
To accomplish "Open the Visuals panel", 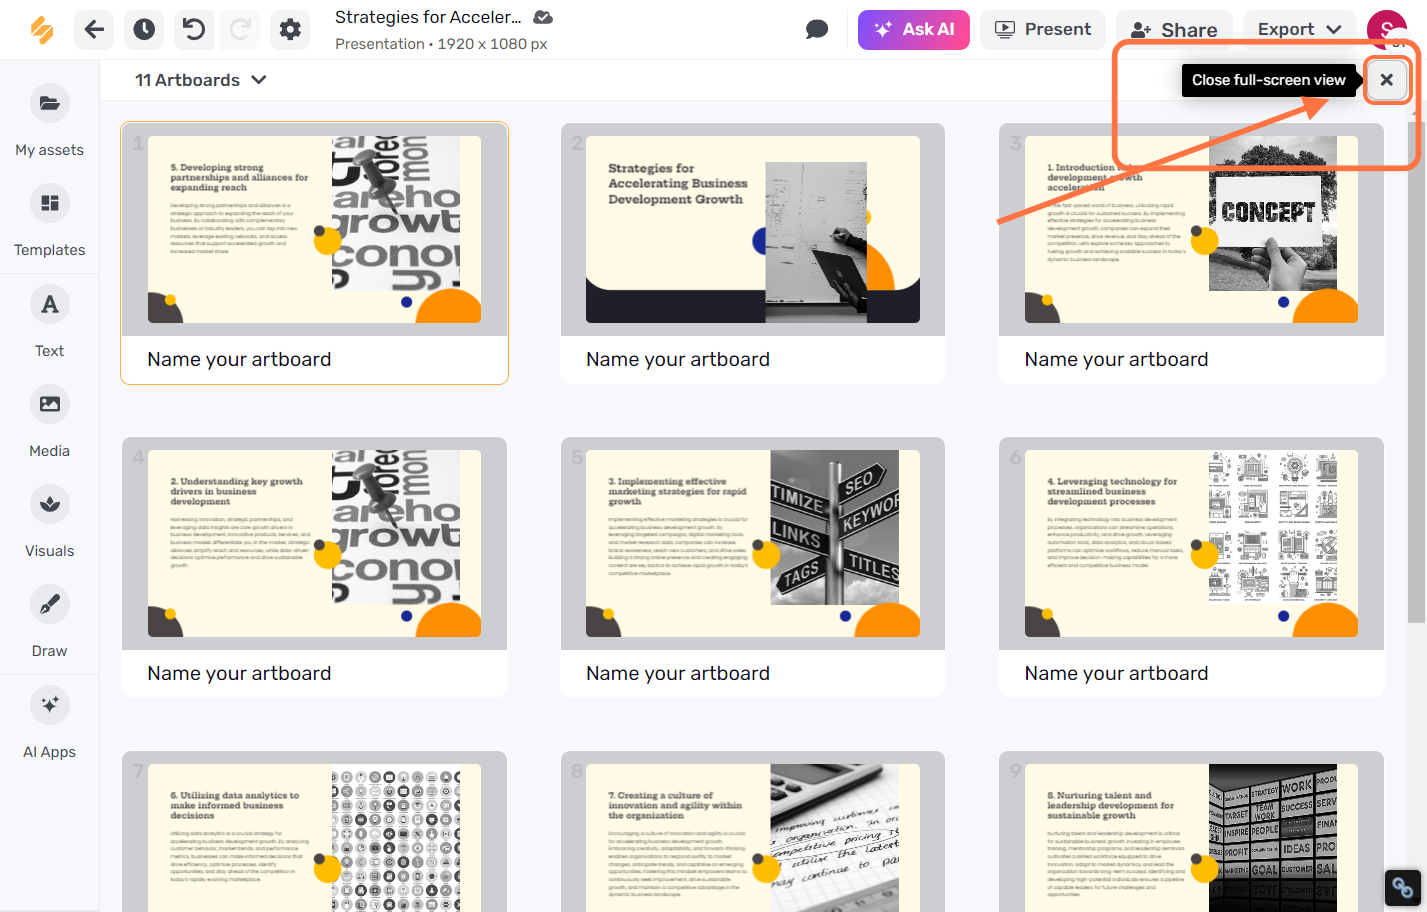I will (49, 522).
